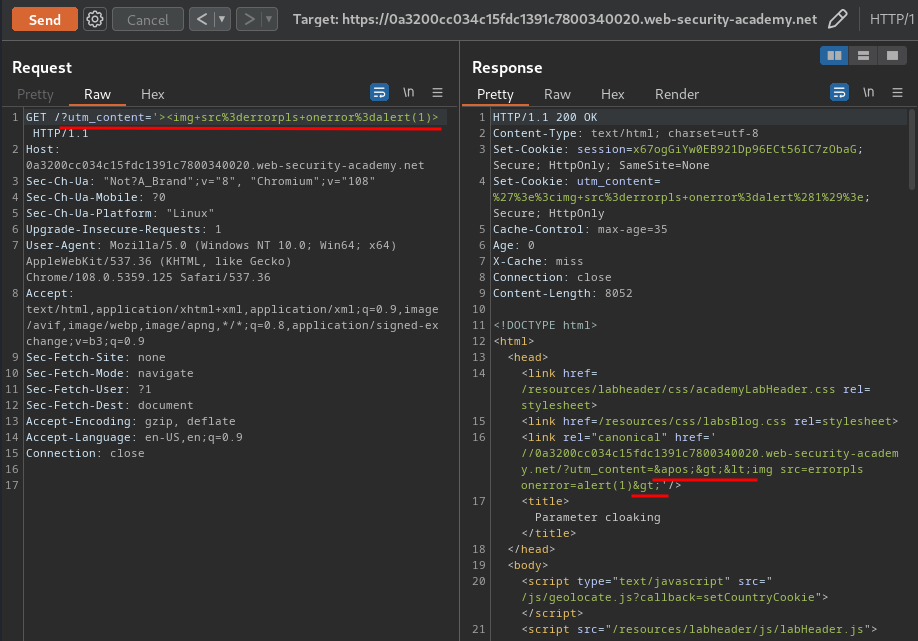Click the Host header value in request
Image resolution: width=918 pixels, height=641 pixels.
coord(225,165)
